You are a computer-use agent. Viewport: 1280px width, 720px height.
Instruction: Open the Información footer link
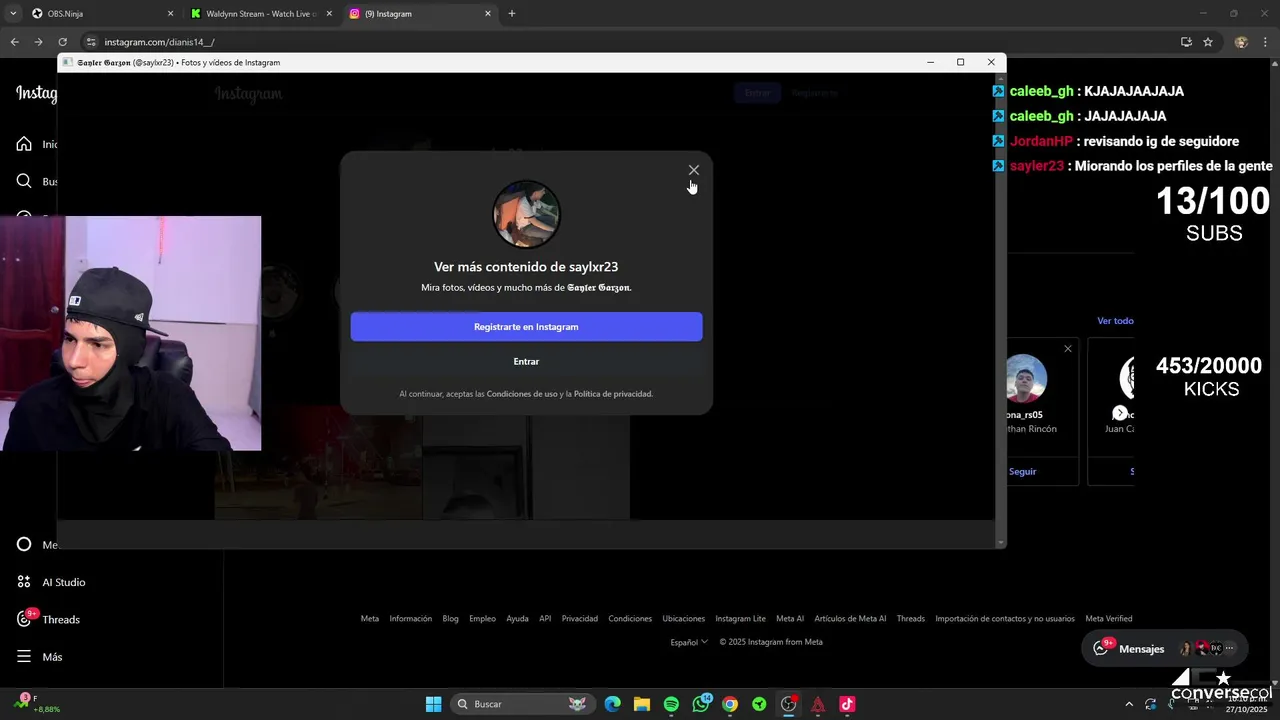411,619
